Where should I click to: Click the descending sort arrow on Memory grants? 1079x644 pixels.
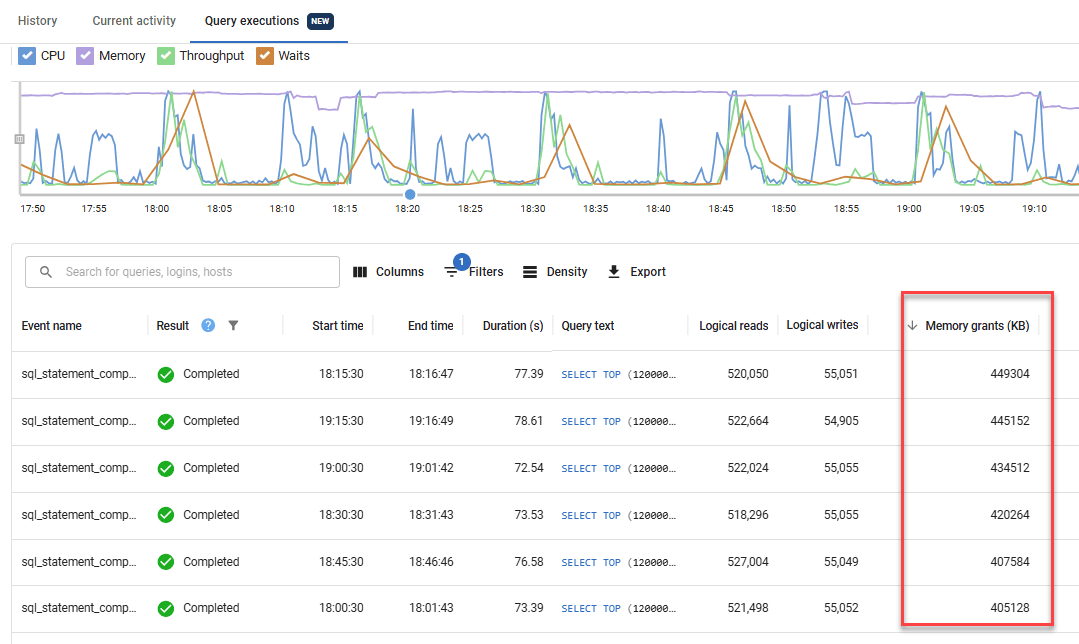[x=913, y=324]
